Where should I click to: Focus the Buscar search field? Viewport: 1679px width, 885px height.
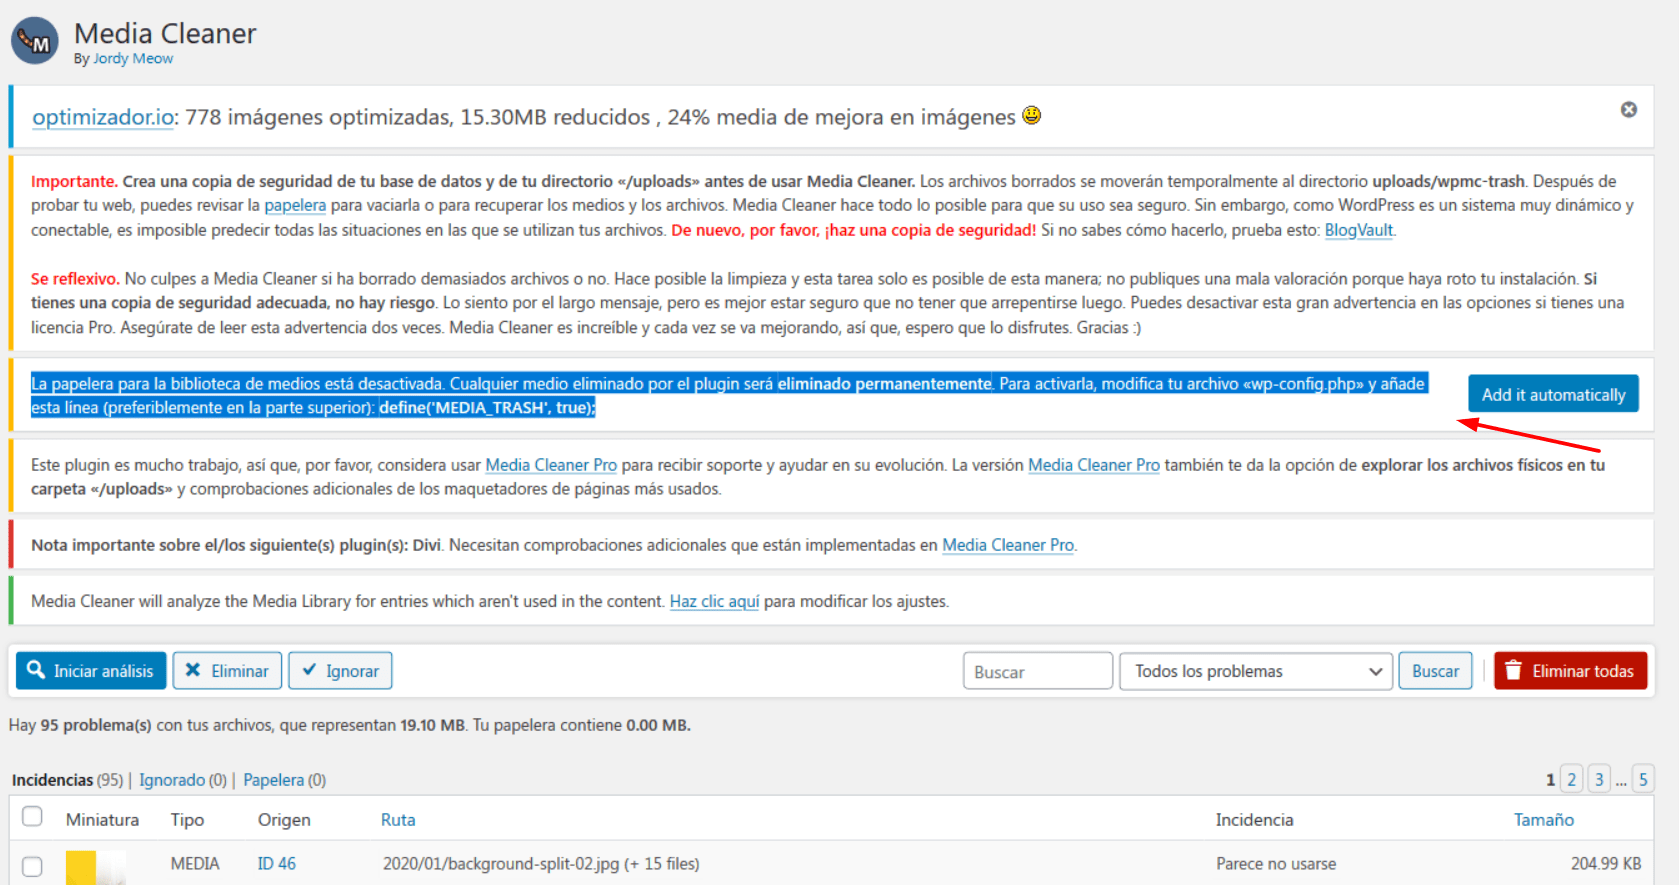[x=1038, y=671]
